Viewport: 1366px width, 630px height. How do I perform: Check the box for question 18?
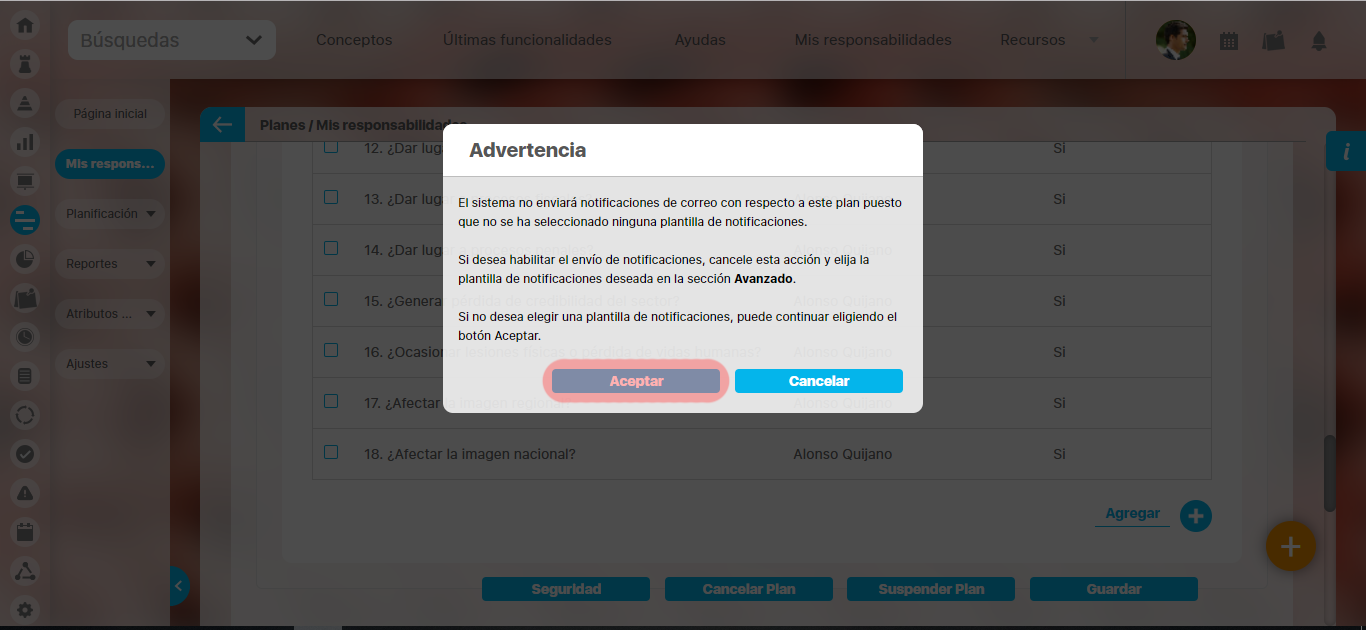pyautogui.click(x=331, y=452)
